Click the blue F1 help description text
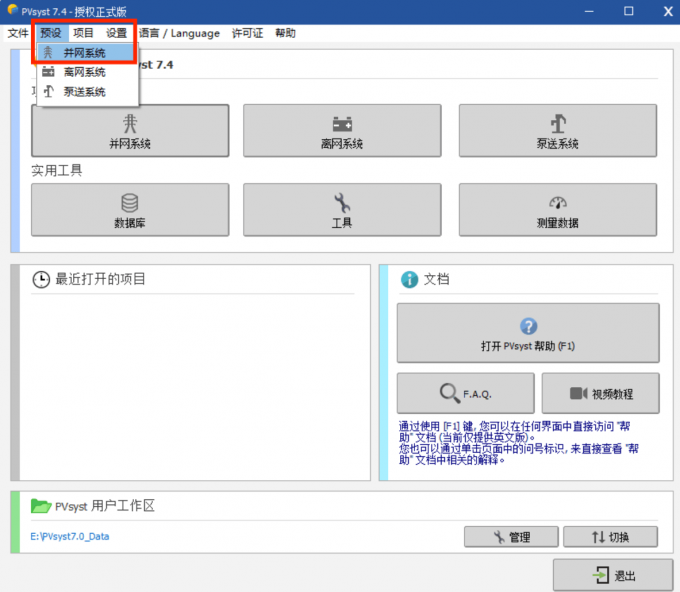The height and width of the screenshot is (592, 680). 519,443
